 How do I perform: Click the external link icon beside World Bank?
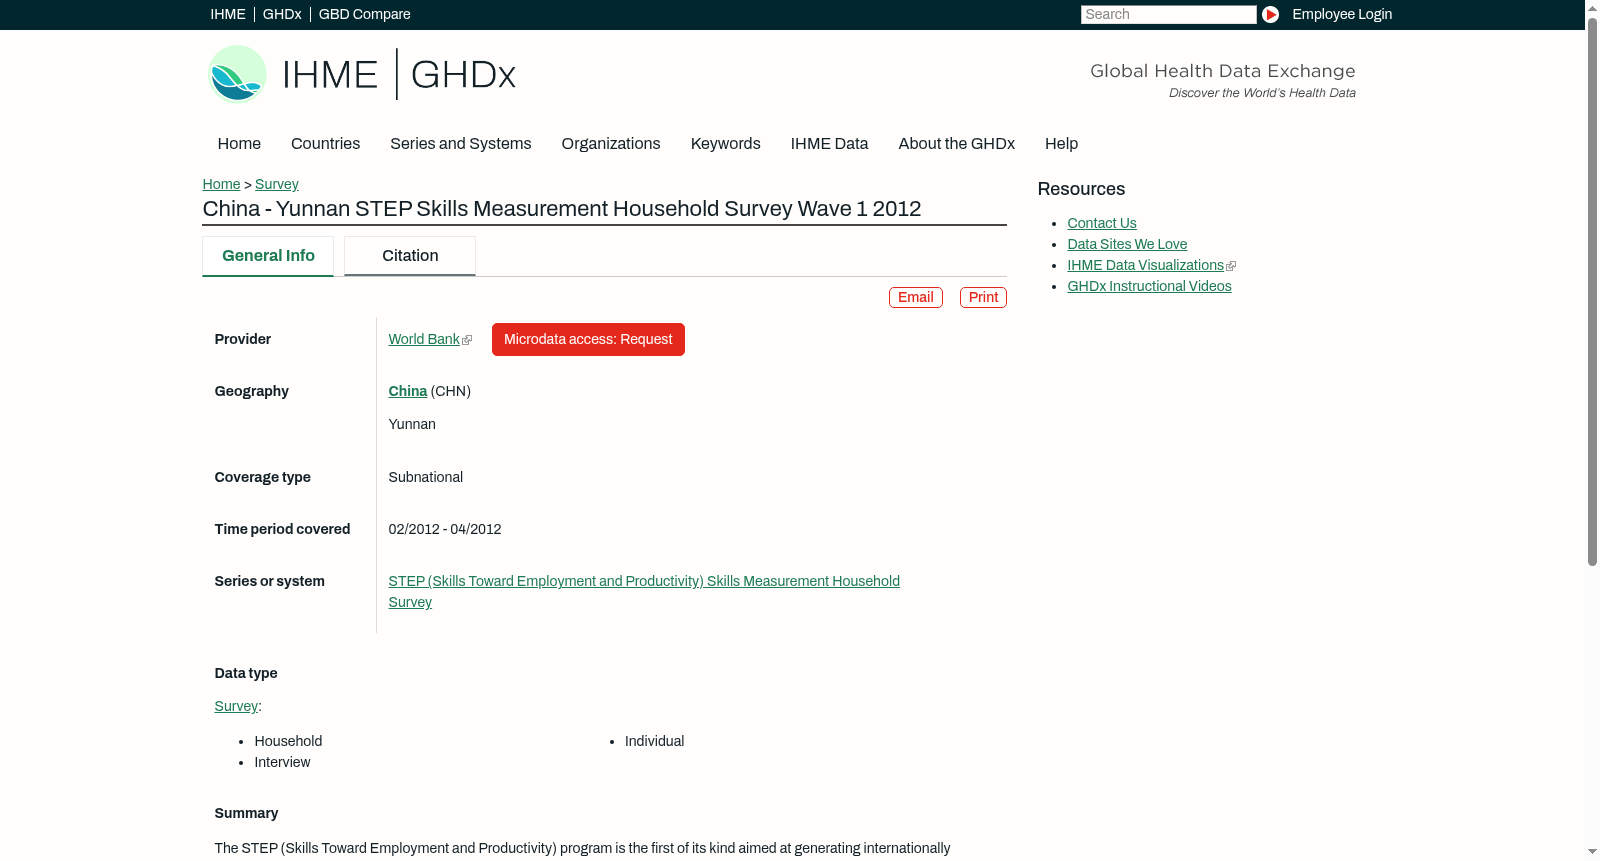point(467,340)
